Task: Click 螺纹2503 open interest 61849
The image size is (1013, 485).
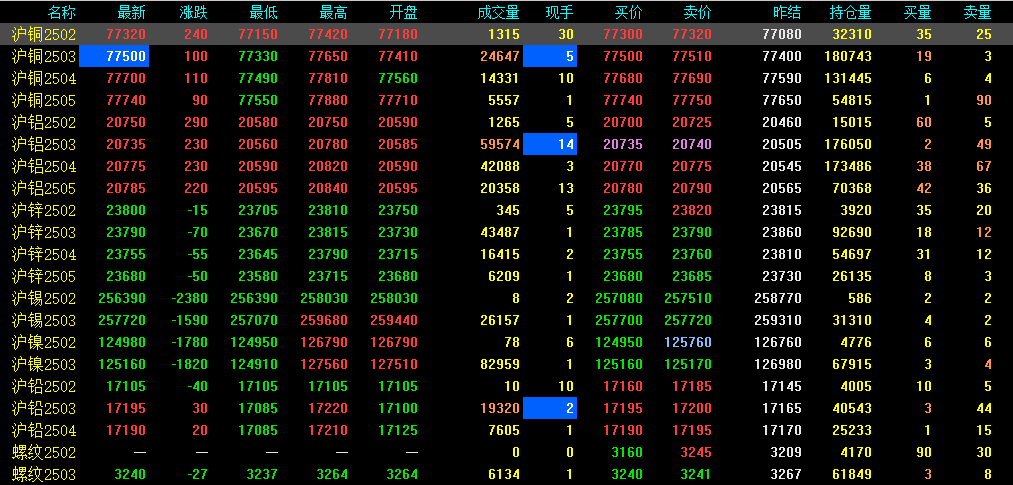Action: pos(851,474)
